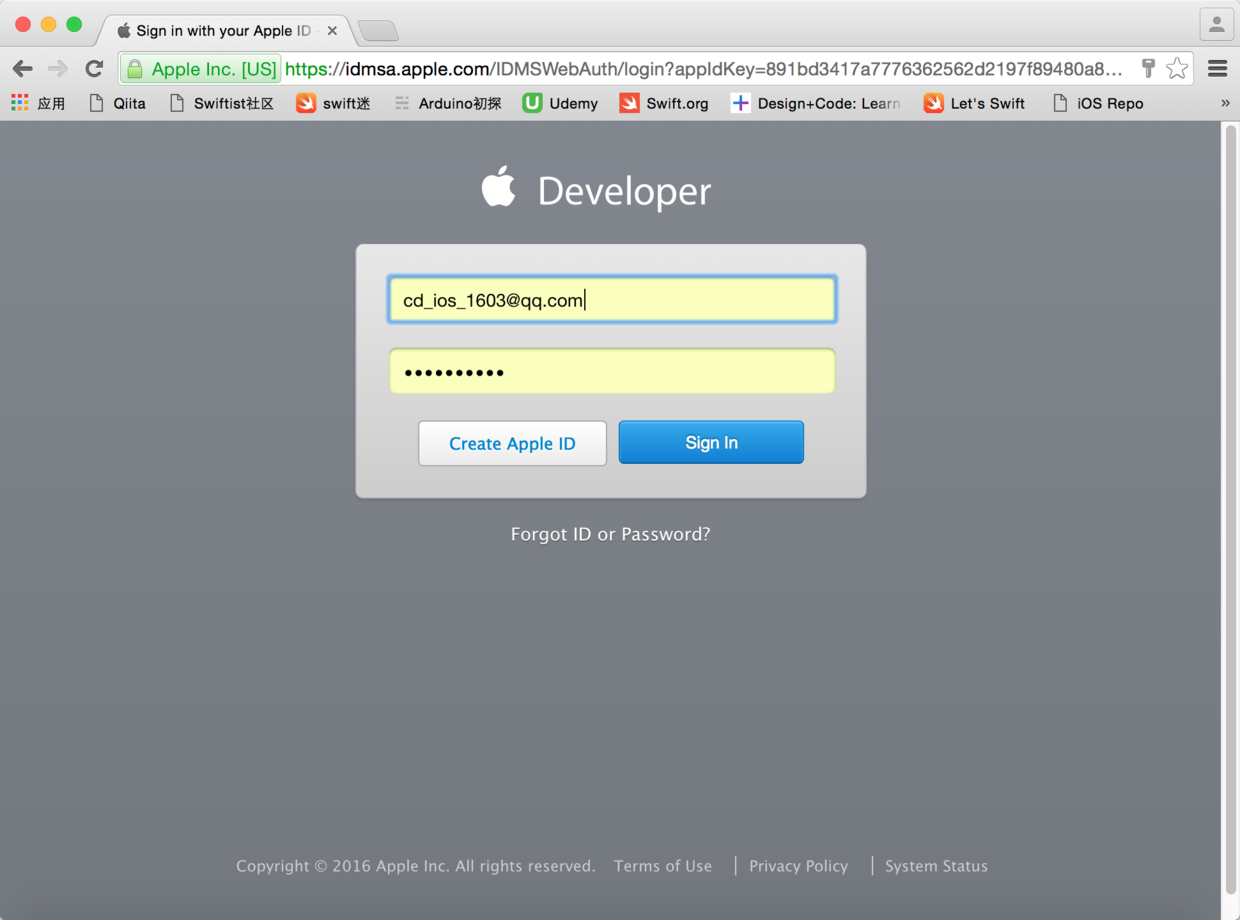This screenshot has width=1240, height=920.
Task: Click the blue Sign In button
Action: (x=711, y=442)
